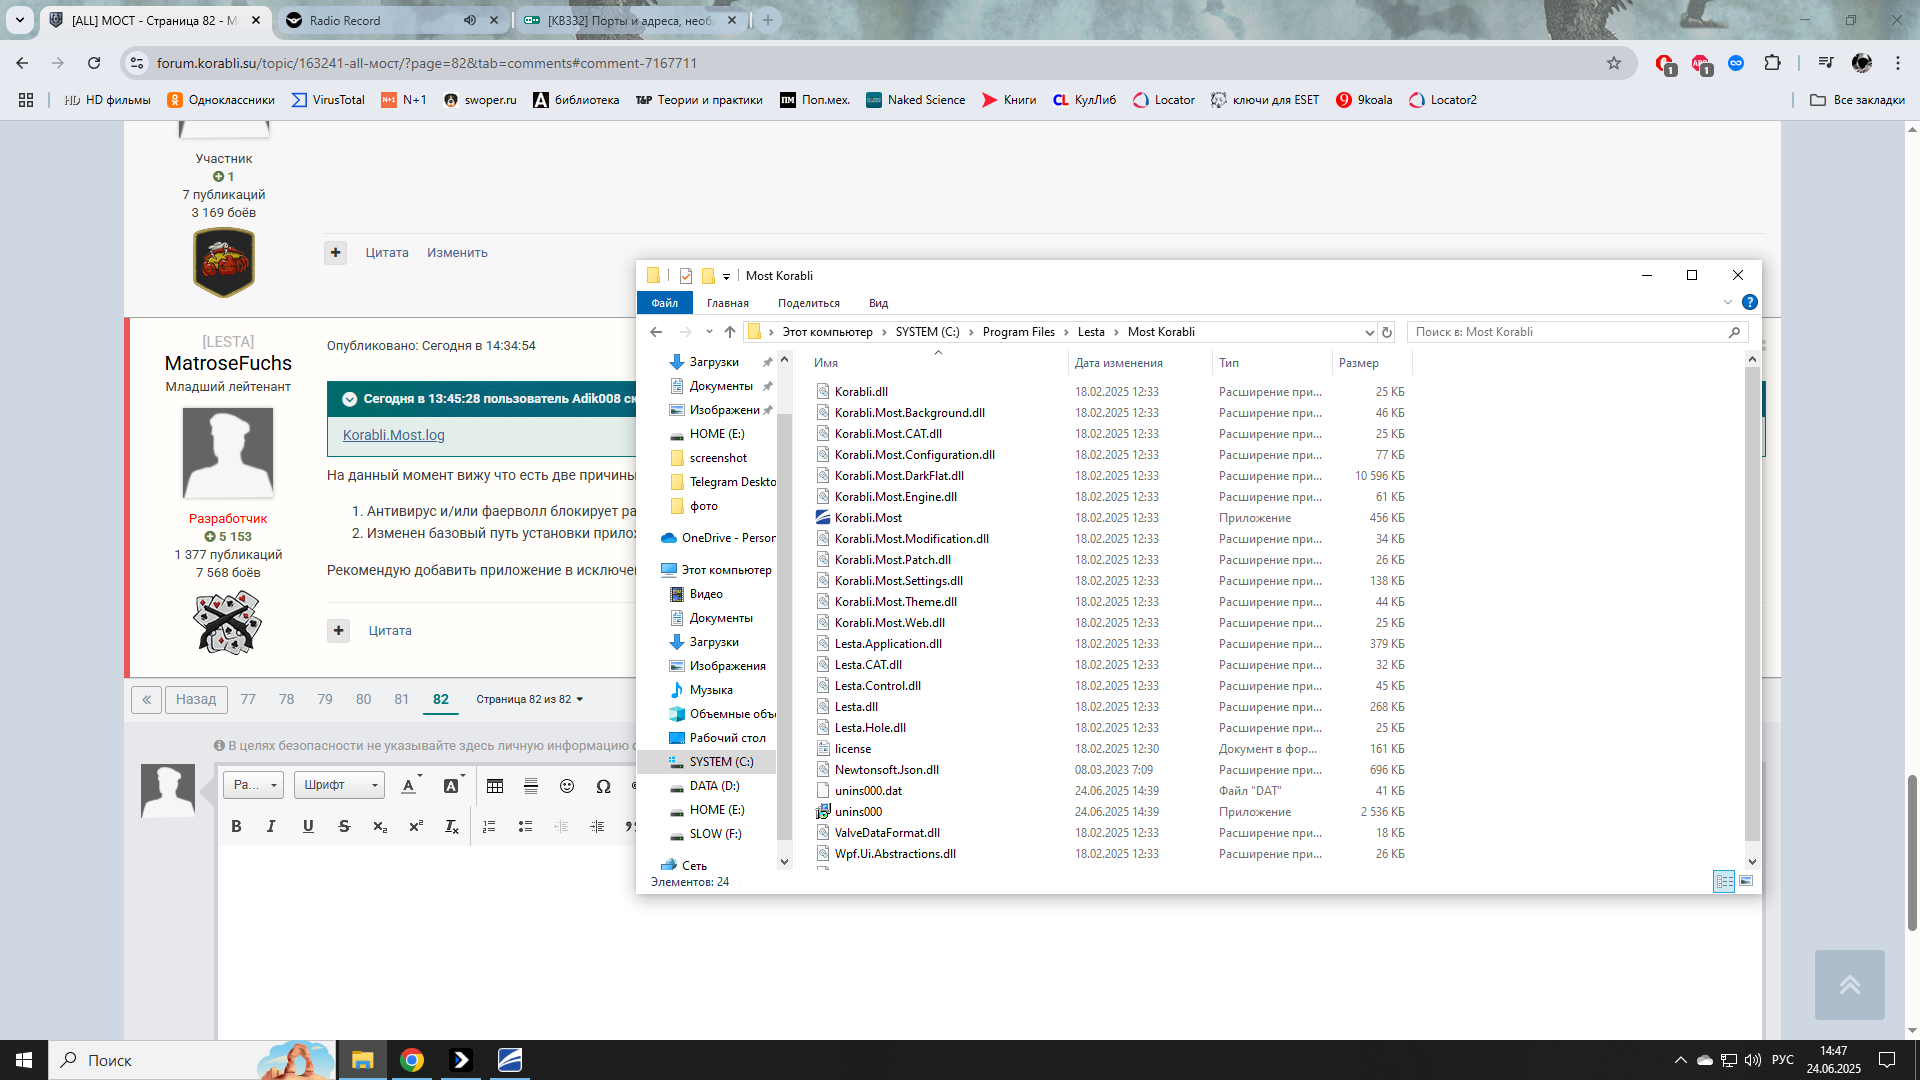Open the Chrome extensions puzzle icon
The image size is (1920, 1080).
coord(1772,63)
